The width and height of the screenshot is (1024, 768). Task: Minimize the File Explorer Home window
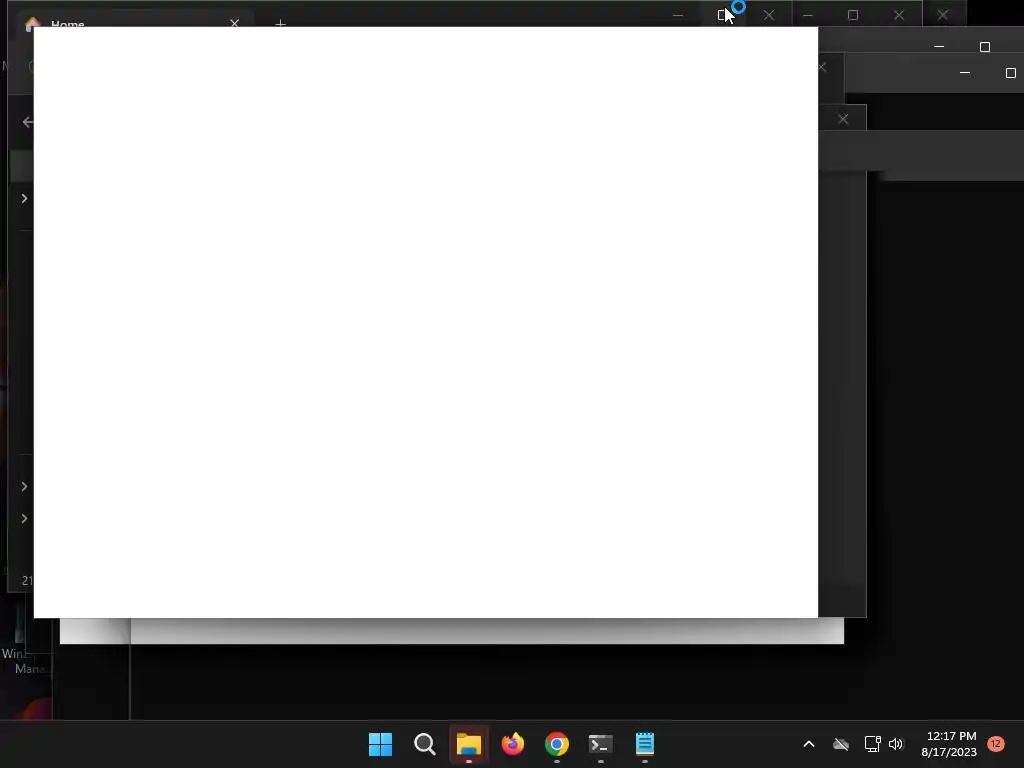678,15
